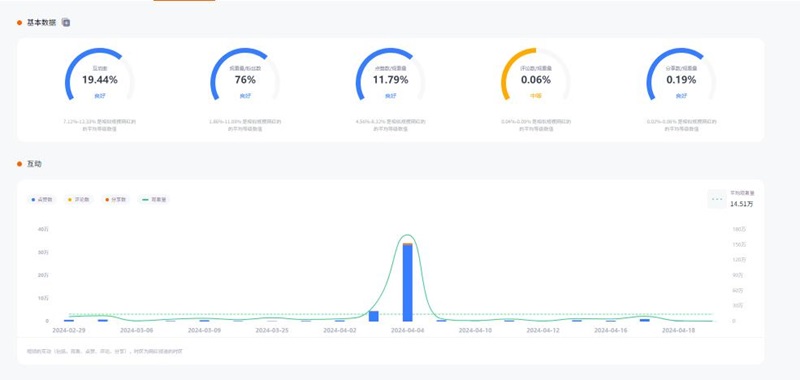Click the 互动 section heading
The height and width of the screenshot is (380, 800).
pyautogui.click(x=34, y=164)
